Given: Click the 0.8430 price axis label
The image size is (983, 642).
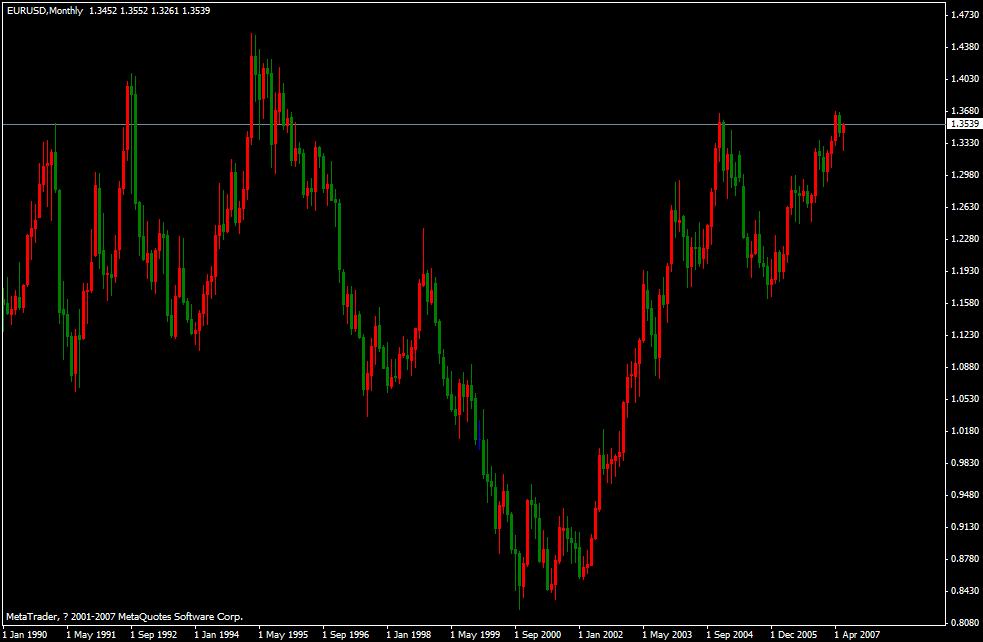Looking at the screenshot, I should click(965, 591).
